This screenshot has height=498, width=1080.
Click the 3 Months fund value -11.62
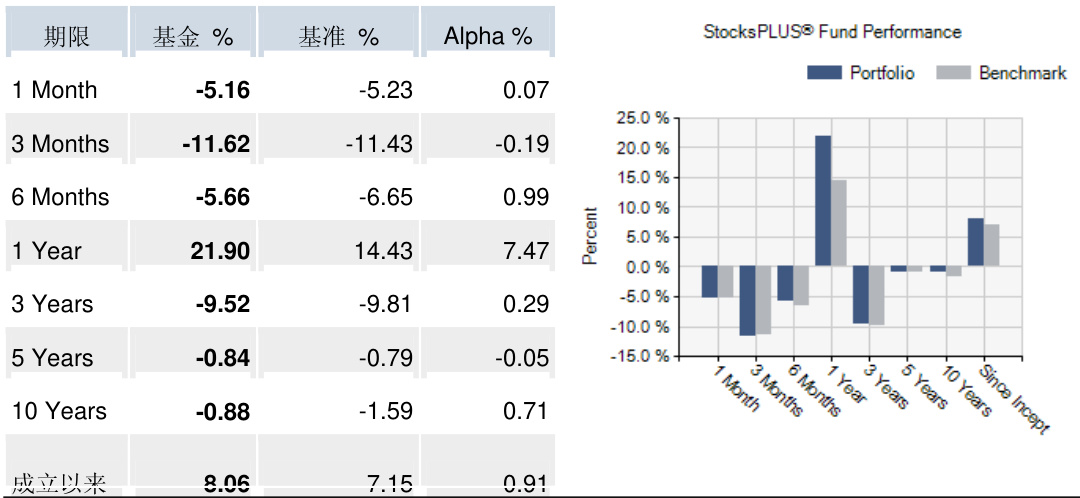click(216, 144)
